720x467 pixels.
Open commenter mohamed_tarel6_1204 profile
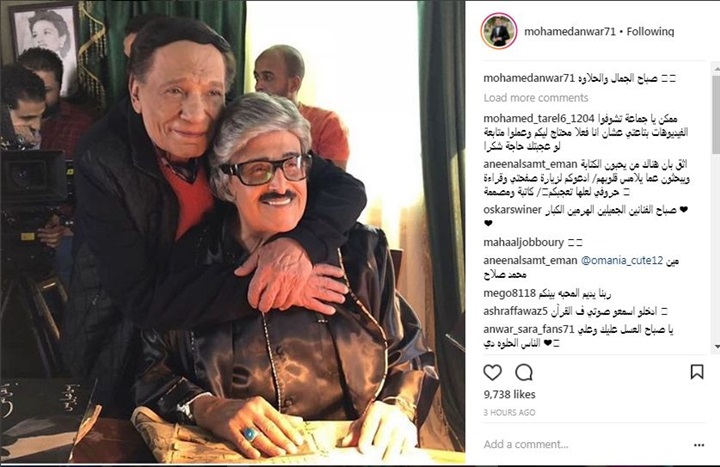(x=539, y=118)
